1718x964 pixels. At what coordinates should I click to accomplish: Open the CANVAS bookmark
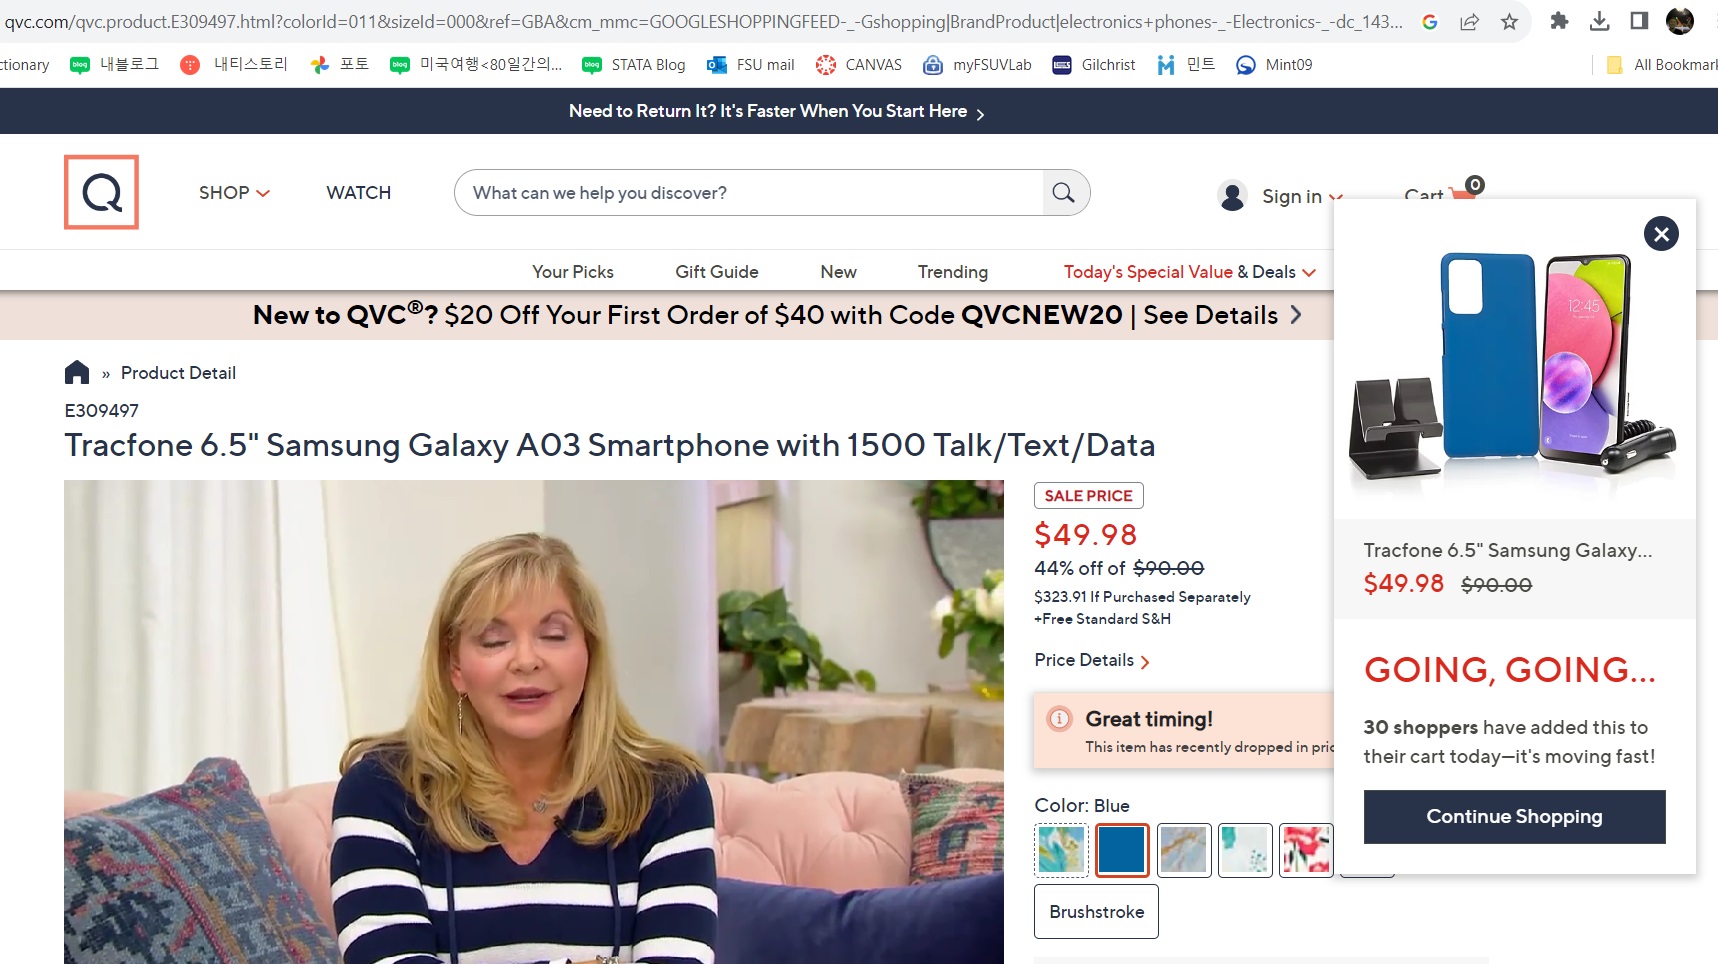(859, 65)
